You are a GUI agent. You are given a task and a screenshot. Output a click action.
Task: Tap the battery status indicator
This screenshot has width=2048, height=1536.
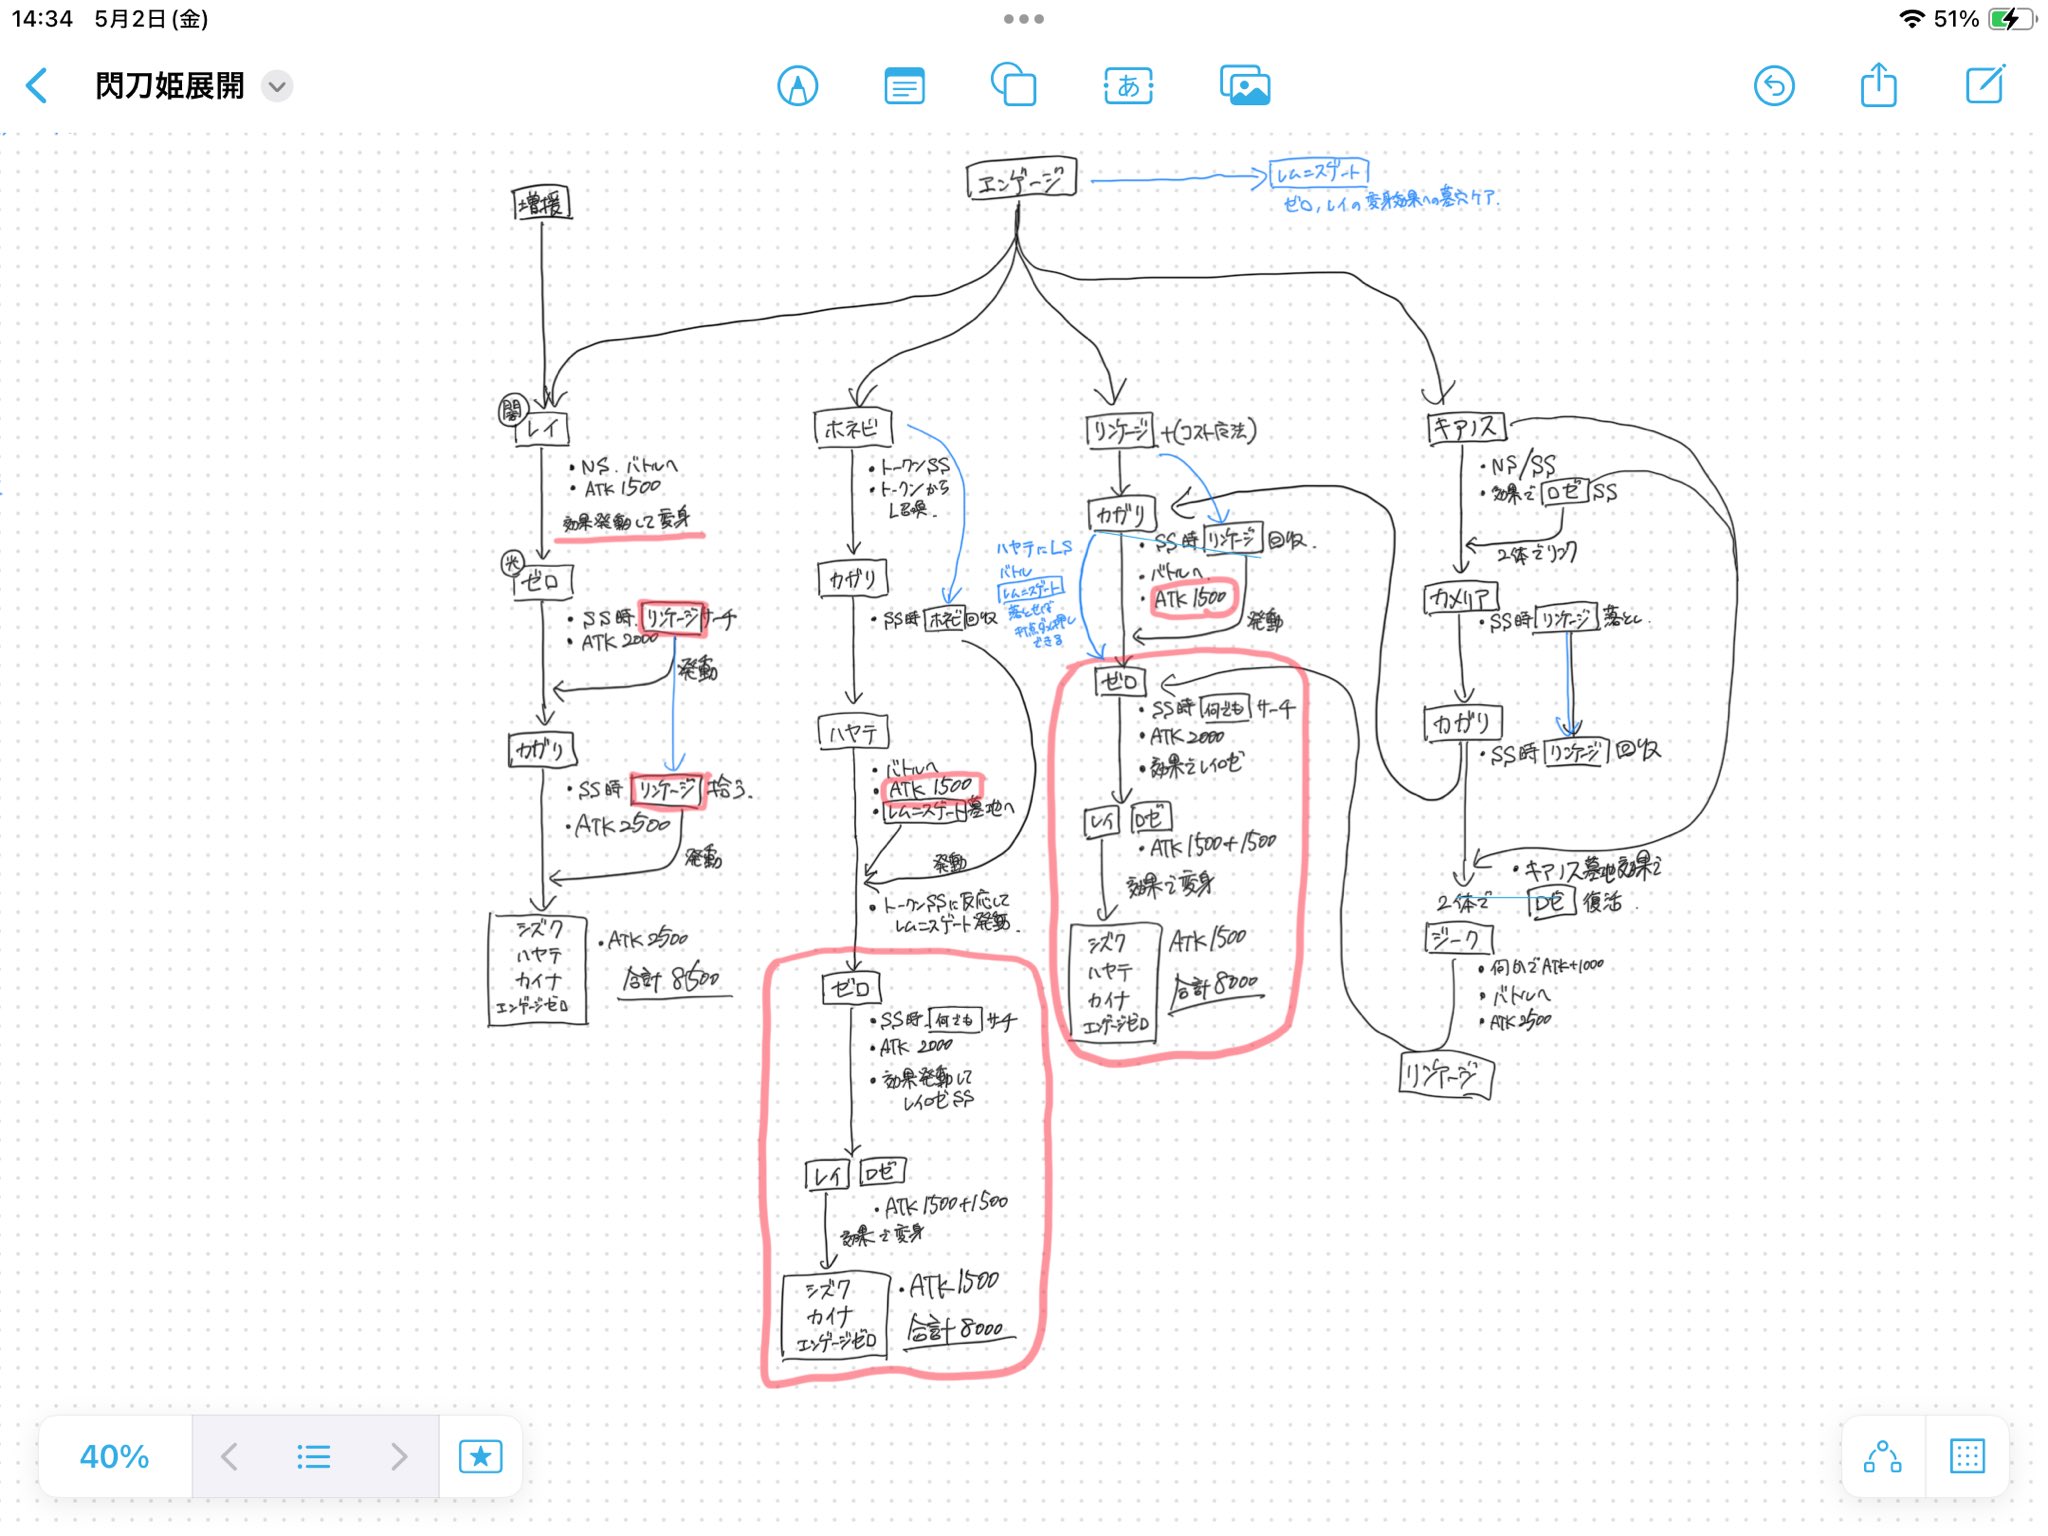(2011, 19)
